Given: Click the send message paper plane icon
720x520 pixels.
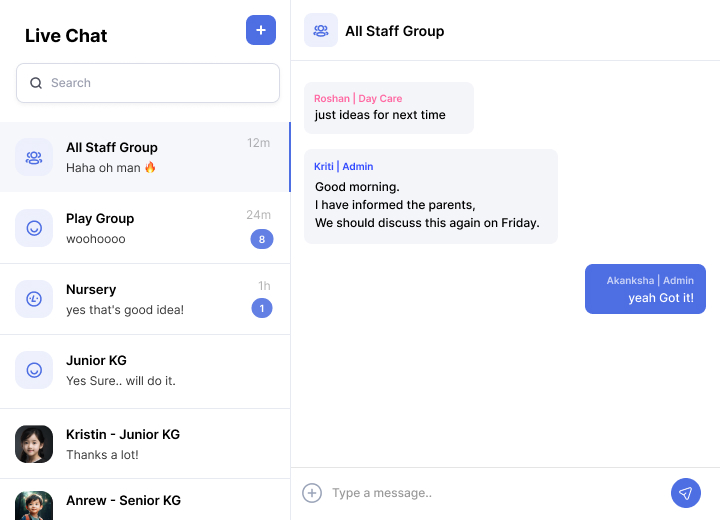Looking at the screenshot, I should point(685,493).
